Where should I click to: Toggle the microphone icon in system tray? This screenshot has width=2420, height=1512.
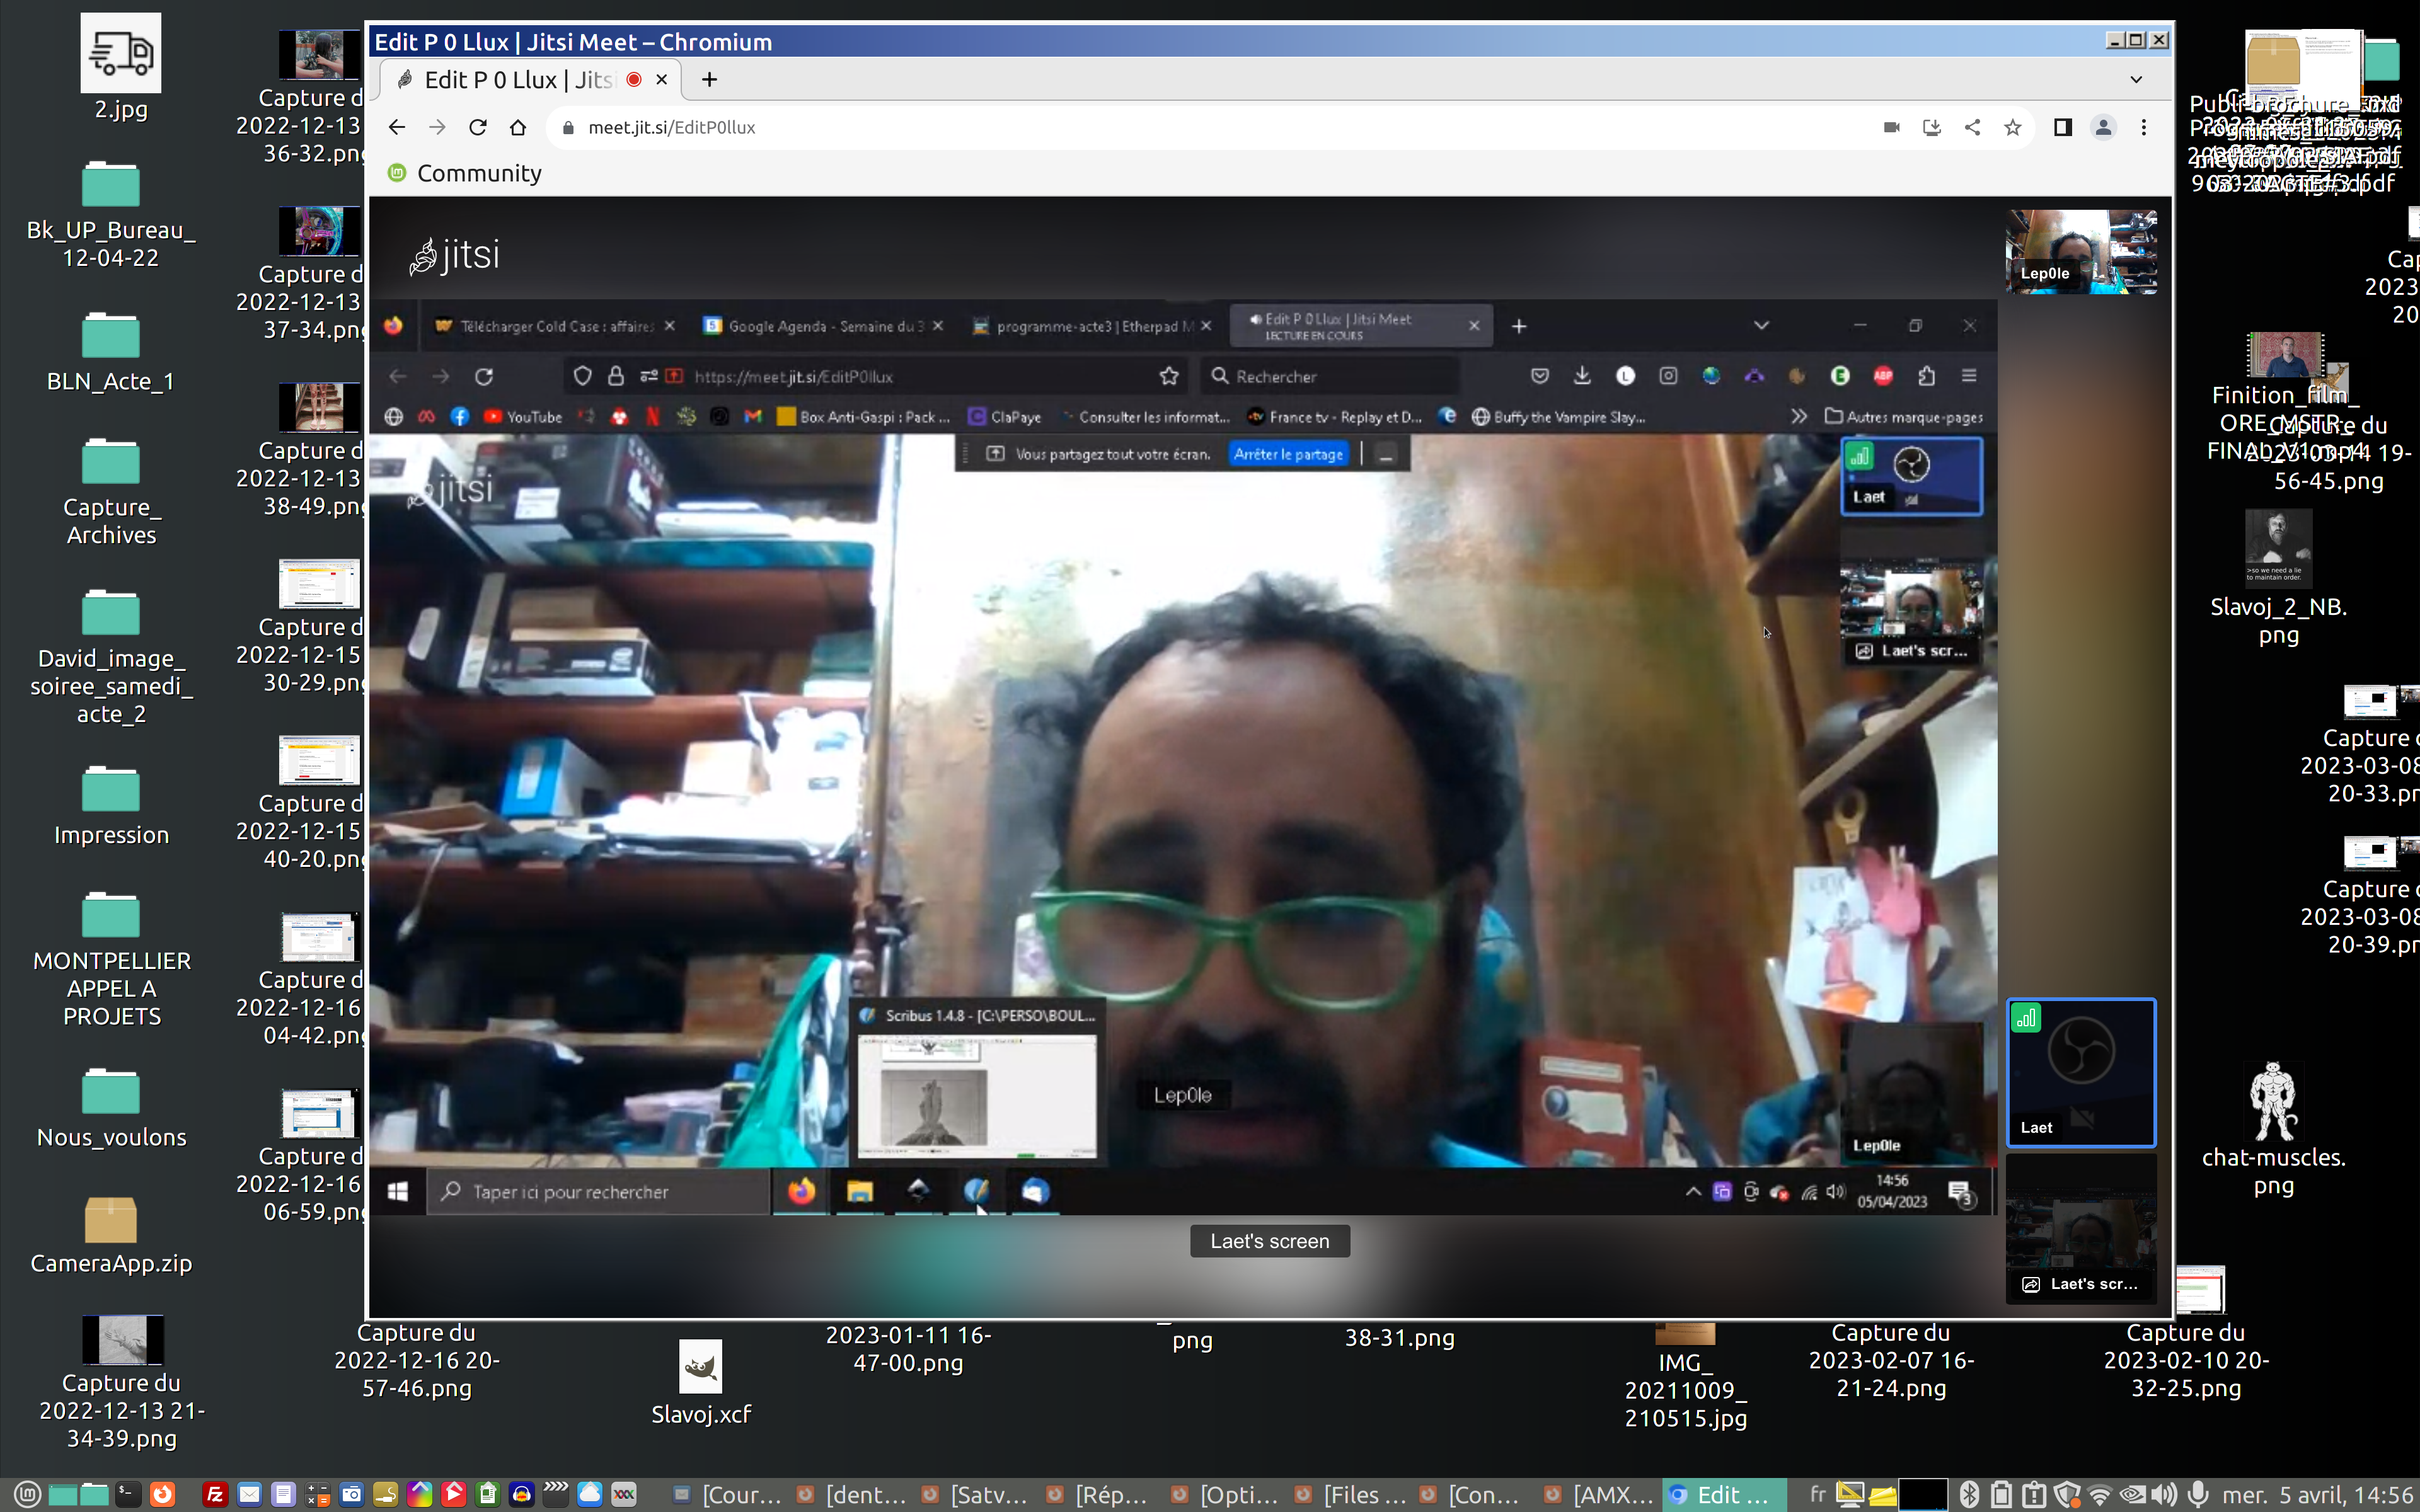click(2198, 1494)
